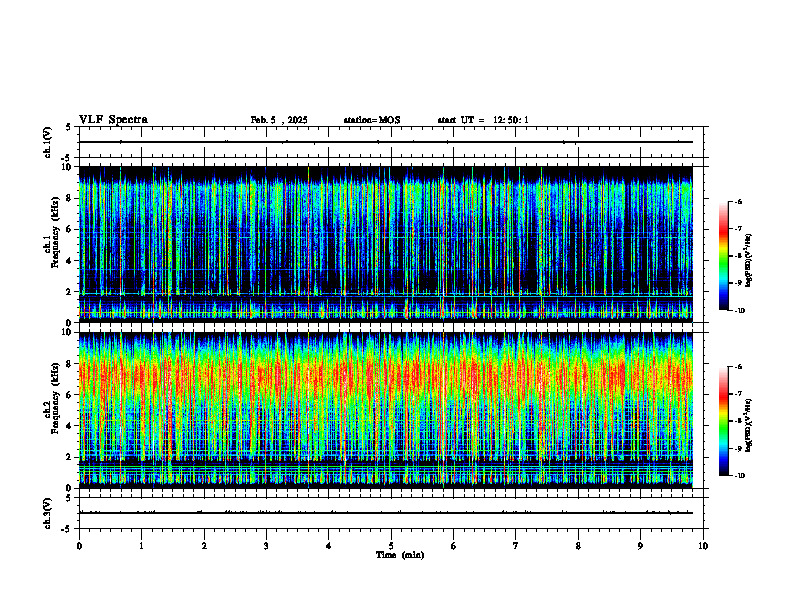The width and height of the screenshot is (792, 612).
Task: Click the "Time (min)" x-axis label
Action: (400, 555)
